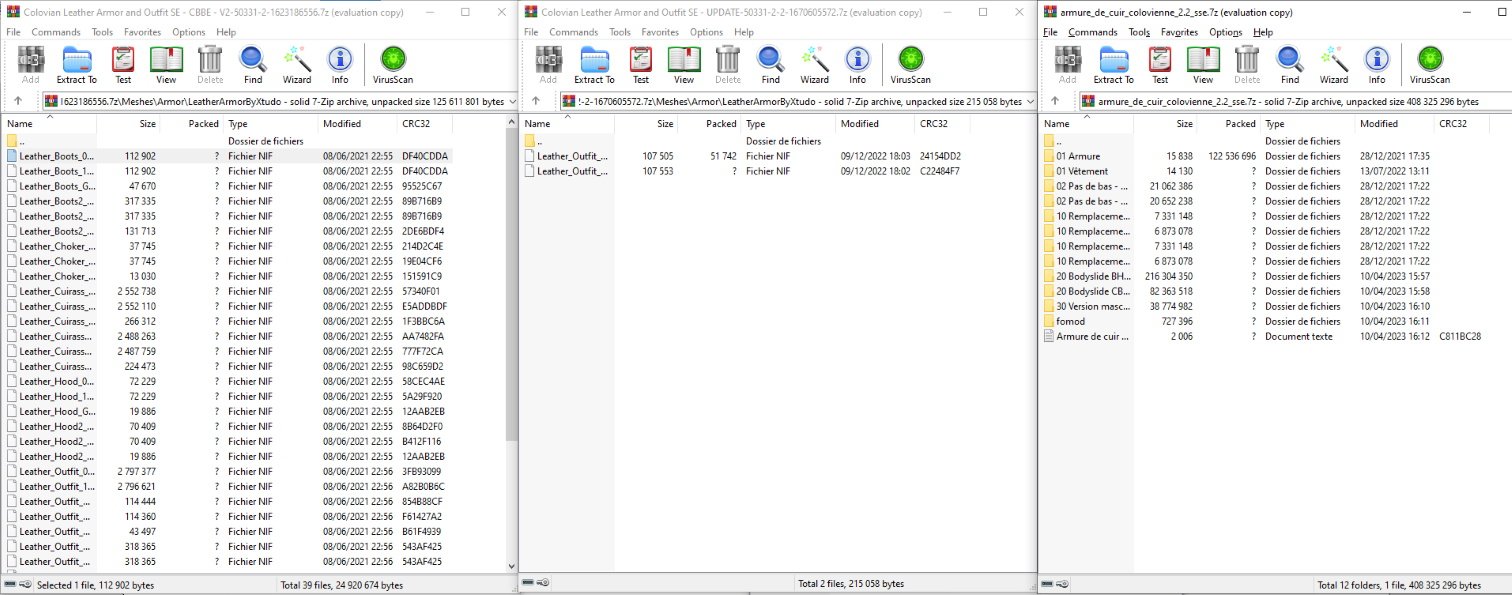
Task: Click Extract To in CBBE window
Action: coord(76,65)
